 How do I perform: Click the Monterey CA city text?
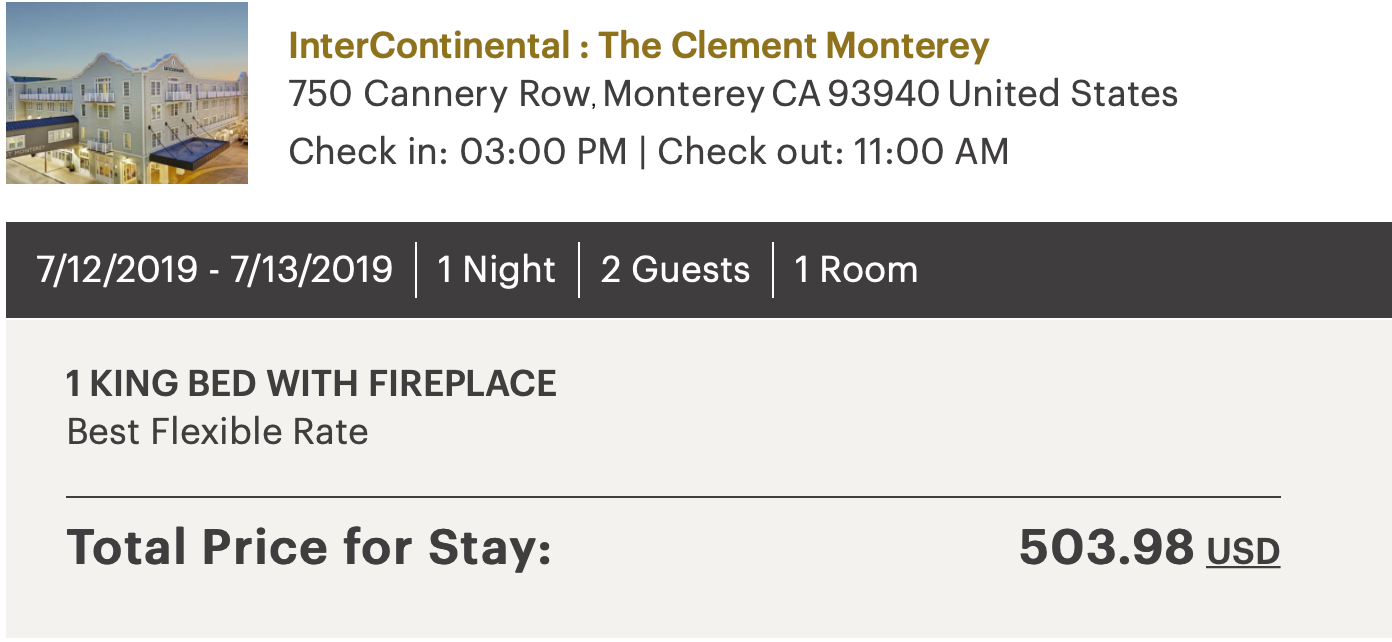[713, 94]
